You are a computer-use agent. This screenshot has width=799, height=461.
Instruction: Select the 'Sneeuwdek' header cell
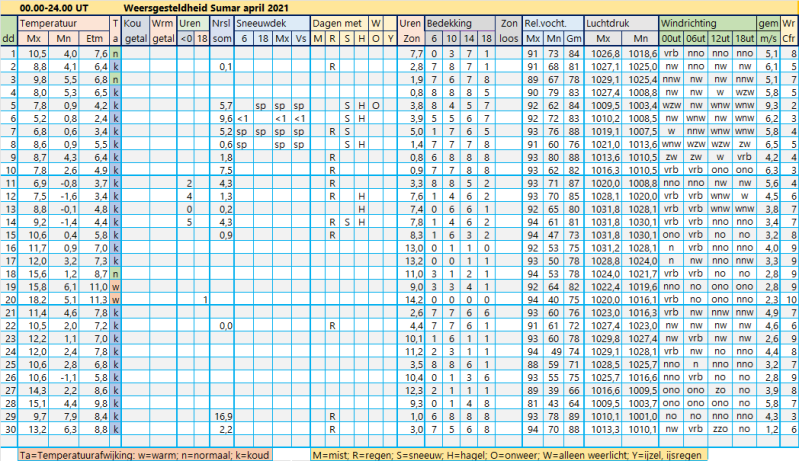pos(272,23)
